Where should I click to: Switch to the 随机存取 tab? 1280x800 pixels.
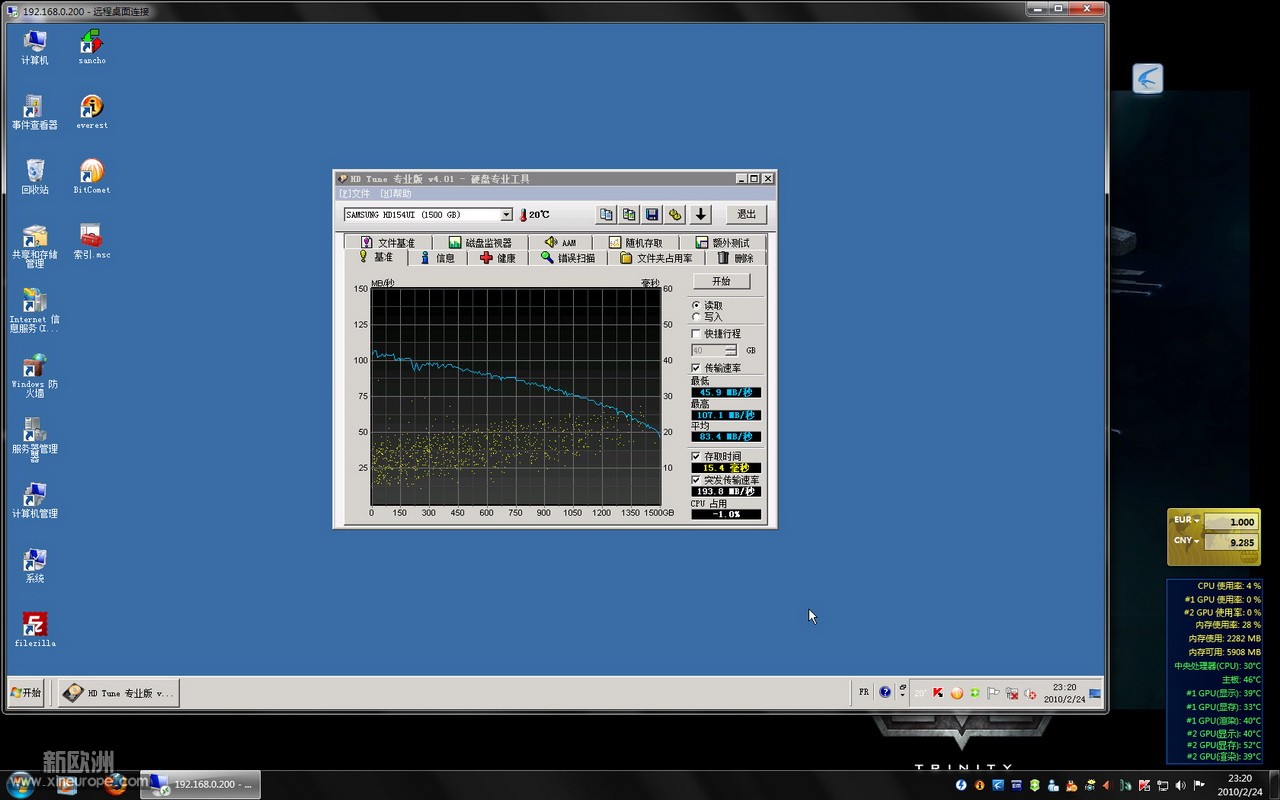click(635, 242)
